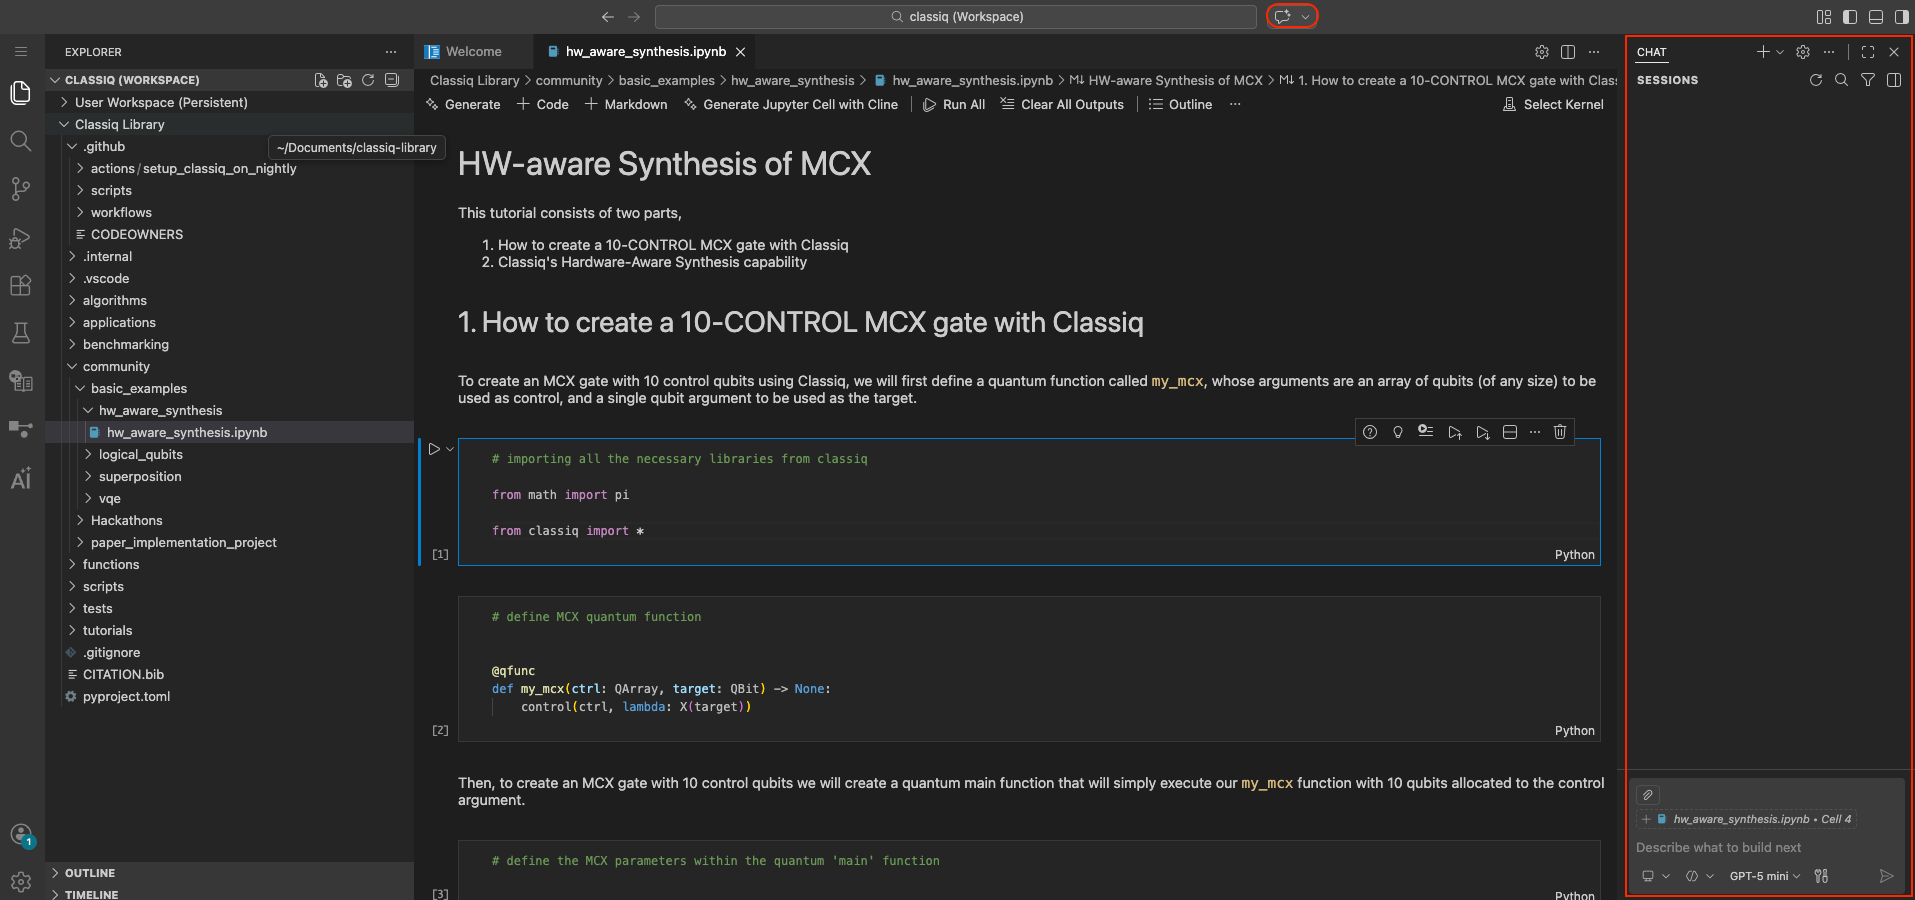Send the chat message

click(x=1886, y=876)
